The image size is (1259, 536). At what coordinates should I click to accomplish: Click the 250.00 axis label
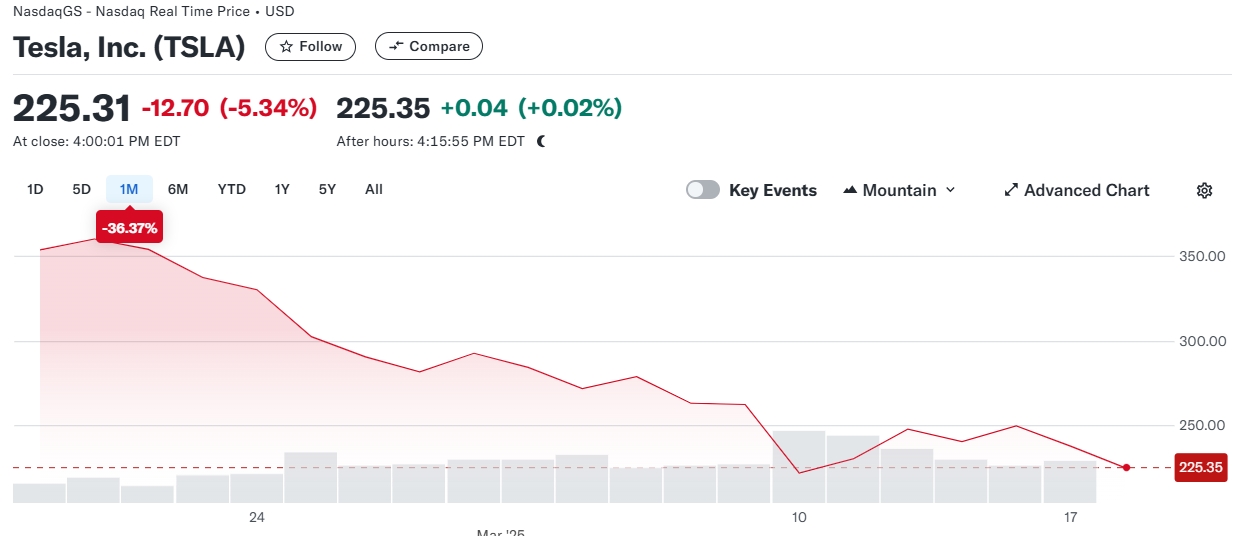tap(1201, 426)
